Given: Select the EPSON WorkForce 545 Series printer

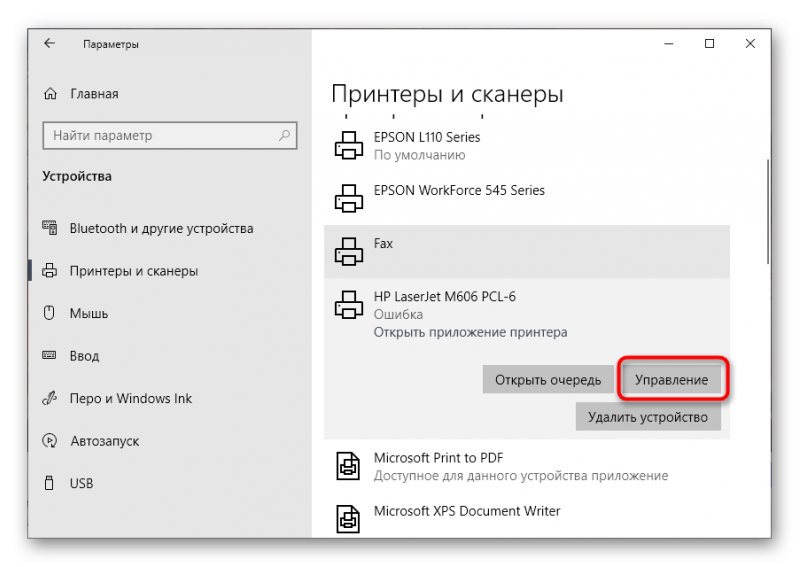Looking at the screenshot, I should (527, 199).
